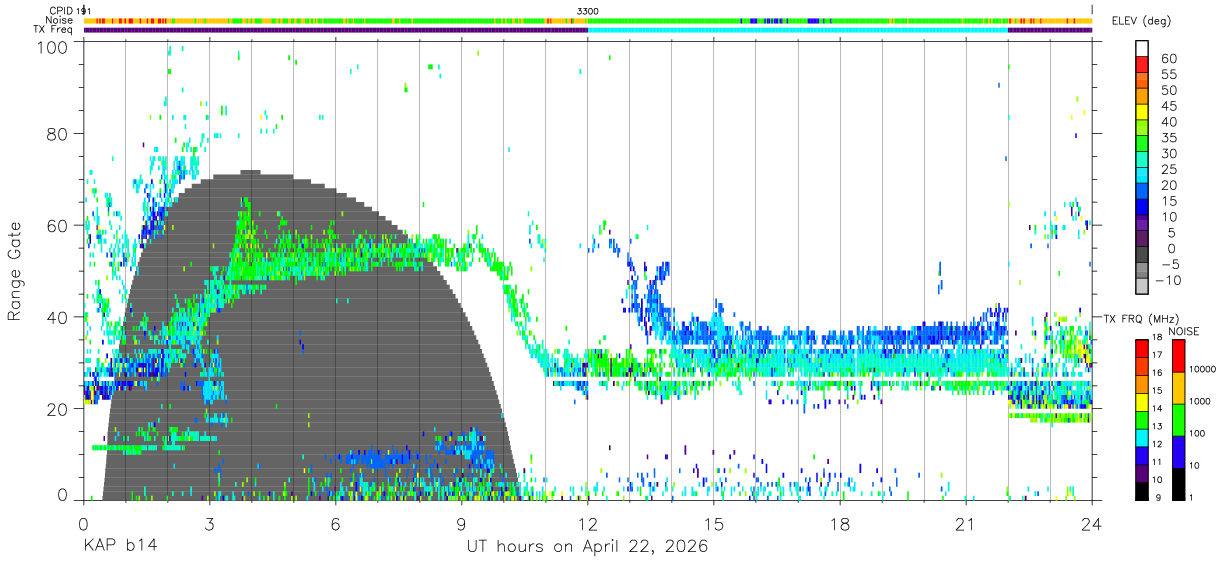Click the 80 tick label on the Range Gate axis
Image resolution: width=1228 pixels, height=567 pixels.
tap(58, 134)
